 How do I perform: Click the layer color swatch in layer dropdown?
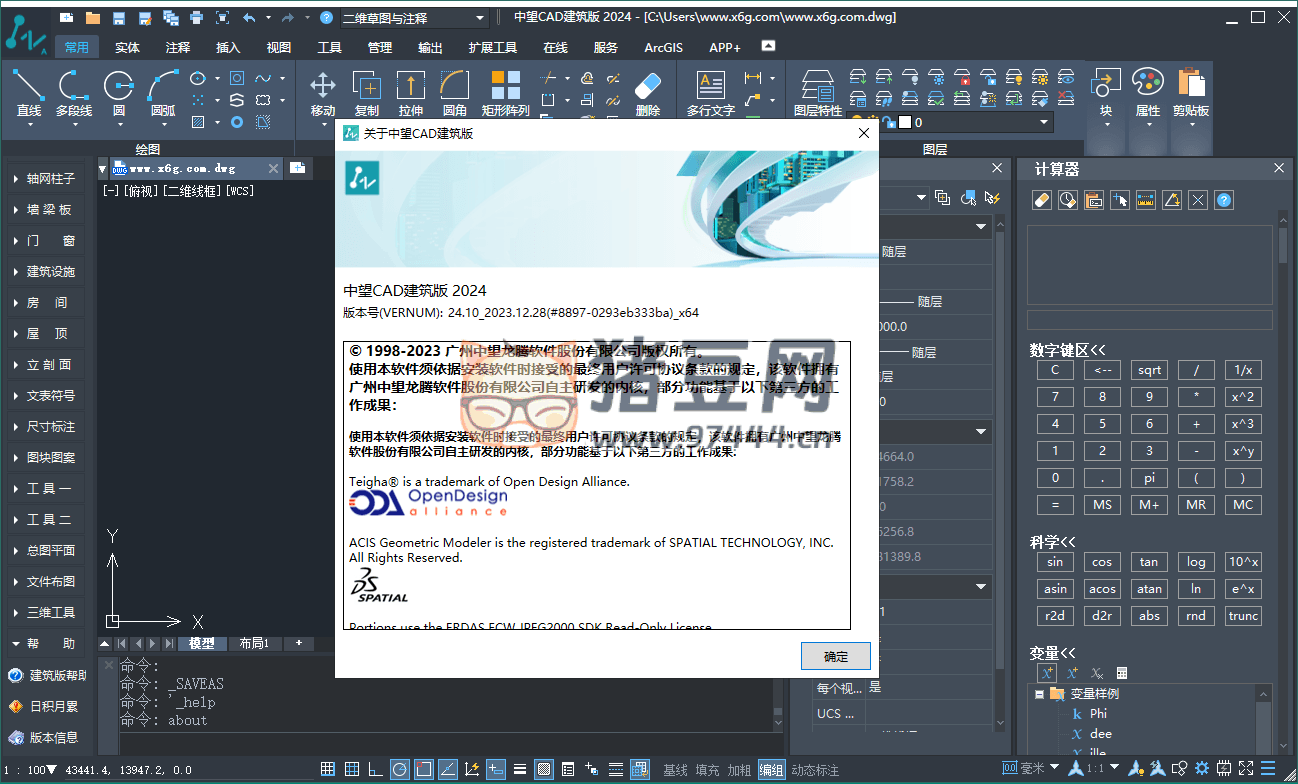pyautogui.click(x=904, y=122)
